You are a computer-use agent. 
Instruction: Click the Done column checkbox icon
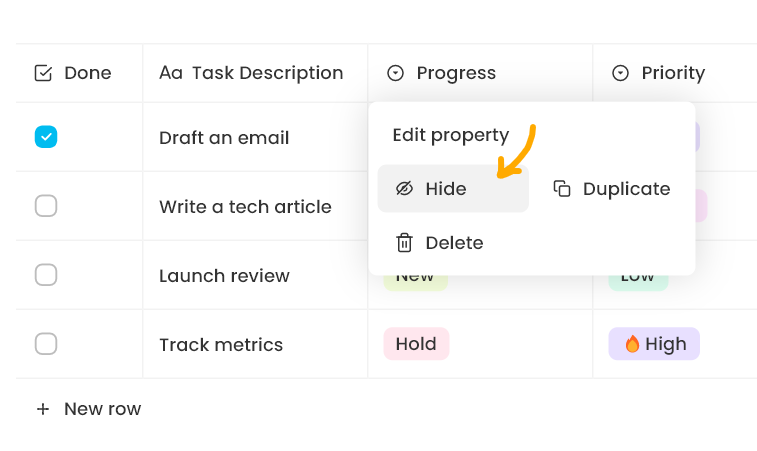click(43, 73)
